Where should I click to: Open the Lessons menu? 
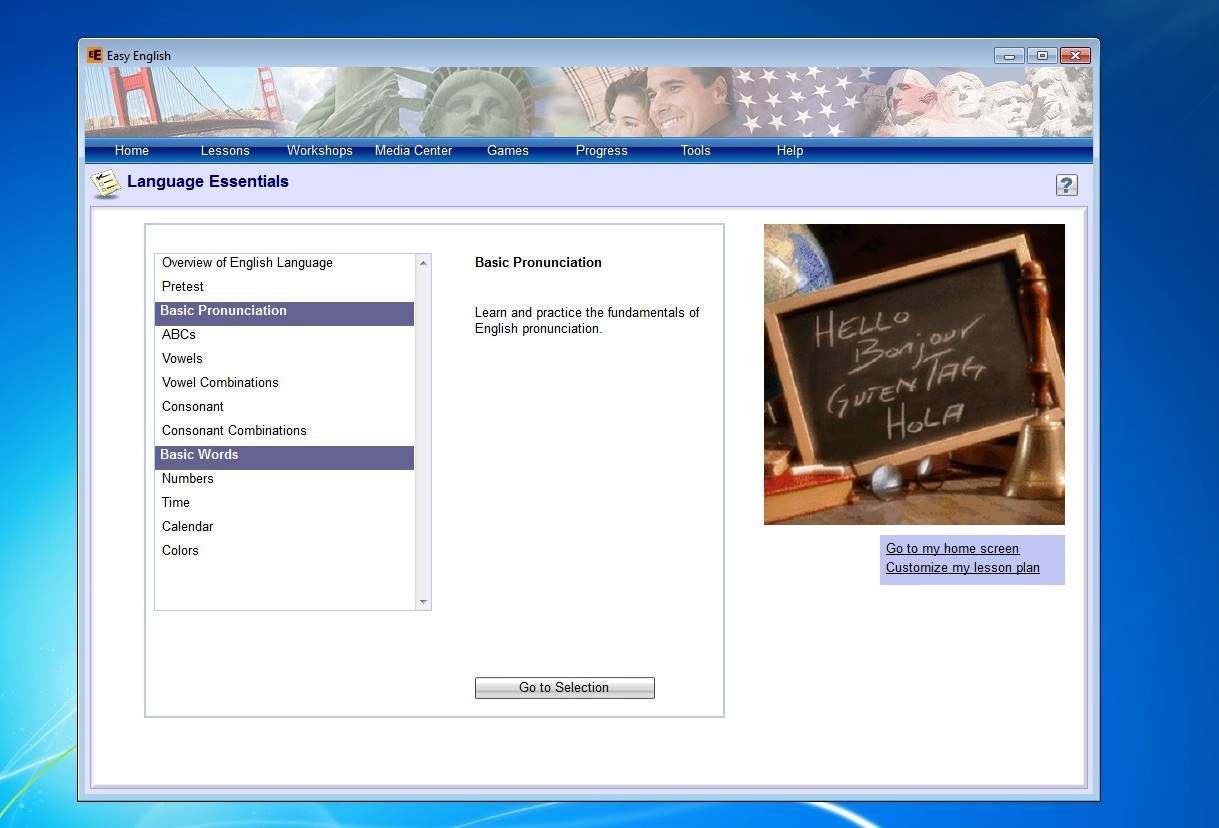coord(225,151)
